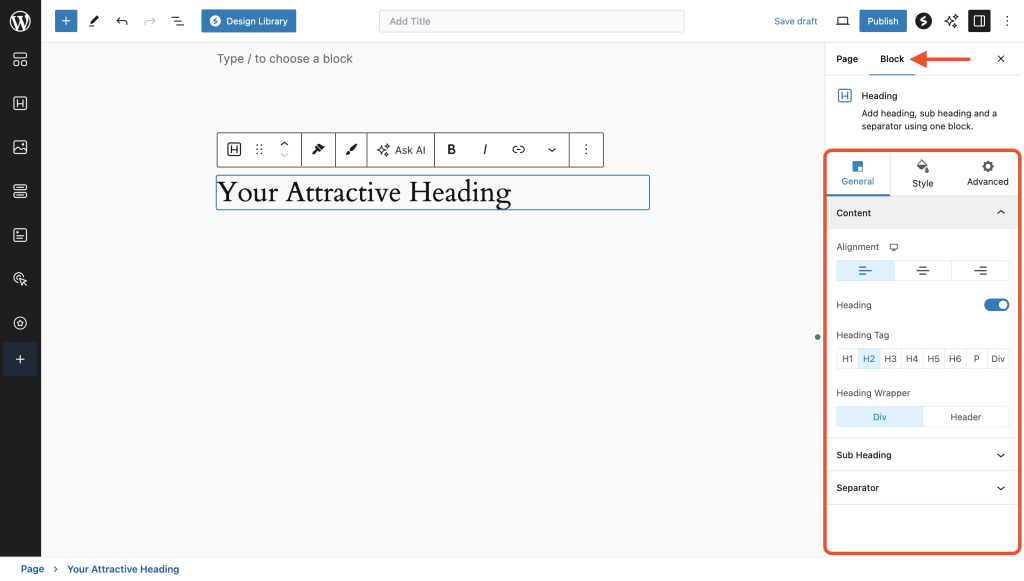Toggle the Heading switch off
This screenshot has height=581, width=1024.
tap(996, 305)
